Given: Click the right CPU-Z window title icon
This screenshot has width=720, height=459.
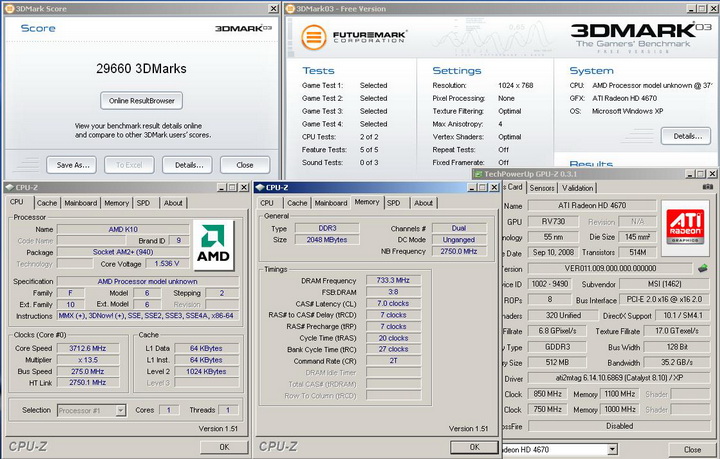Looking at the screenshot, I should [x=260, y=187].
